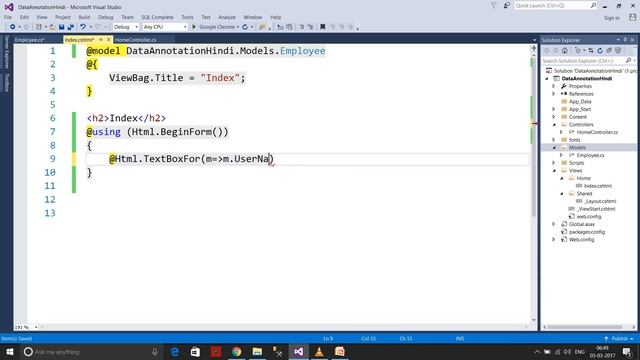Select the _ViewStart.cshtml file
The height and width of the screenshot is (360, 640).
tap(596, 209)
